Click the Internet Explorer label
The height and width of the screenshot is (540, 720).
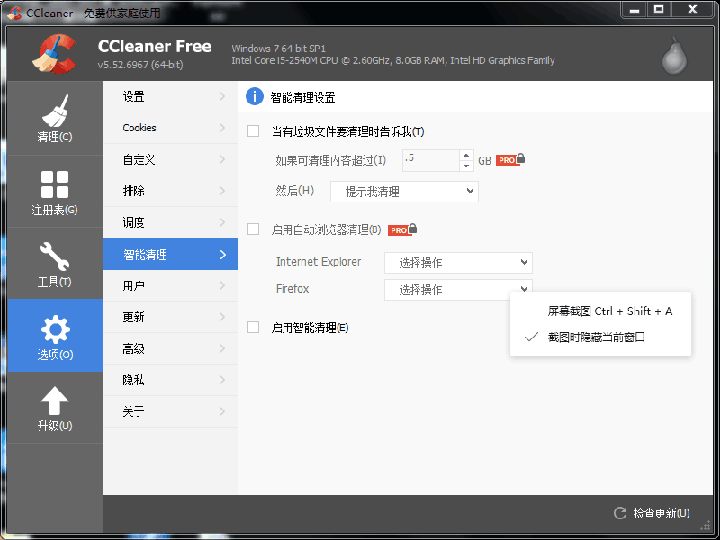tap(318, 262)
